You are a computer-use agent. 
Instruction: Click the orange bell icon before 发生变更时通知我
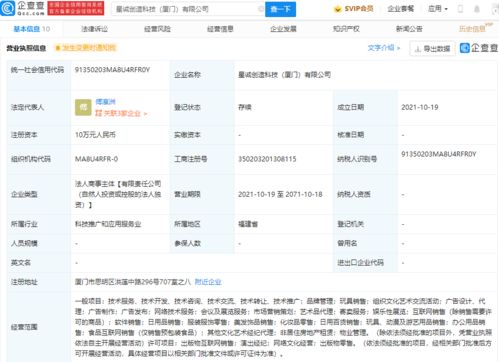tap(57, 48)
